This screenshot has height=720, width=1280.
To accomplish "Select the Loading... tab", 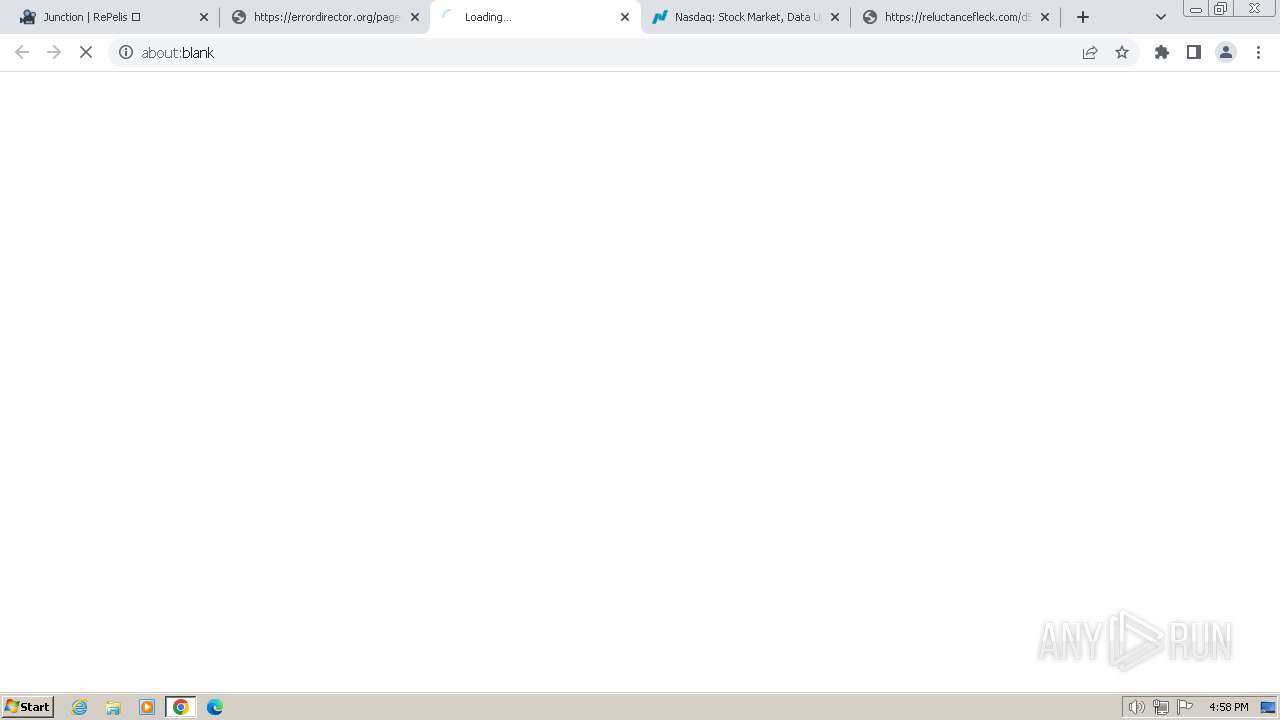I will click(x=535, y=17).
